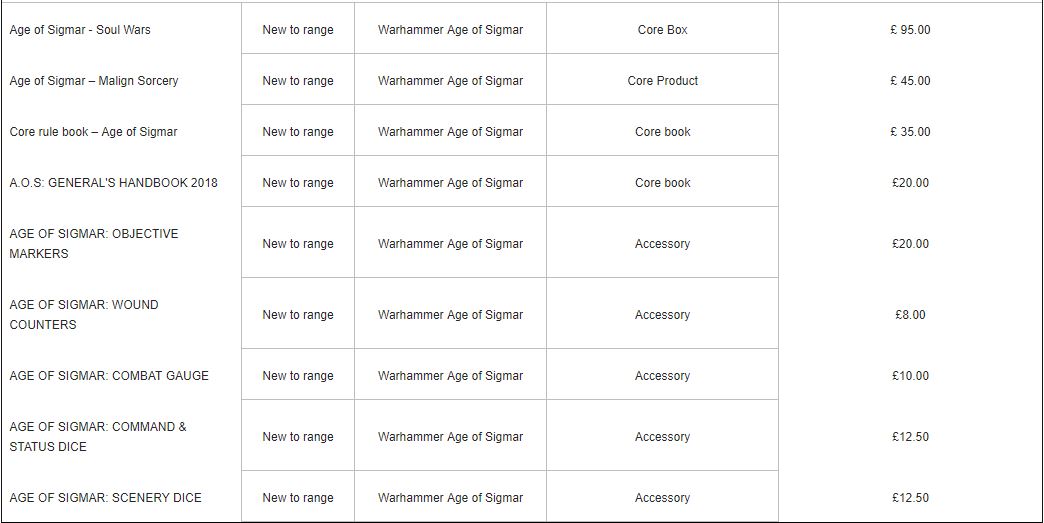Screen dimensions: 1044x523
Task: Click AGE OF SIGMAR: OBJECTIVE MARKERS name
Action: (94, 244)
